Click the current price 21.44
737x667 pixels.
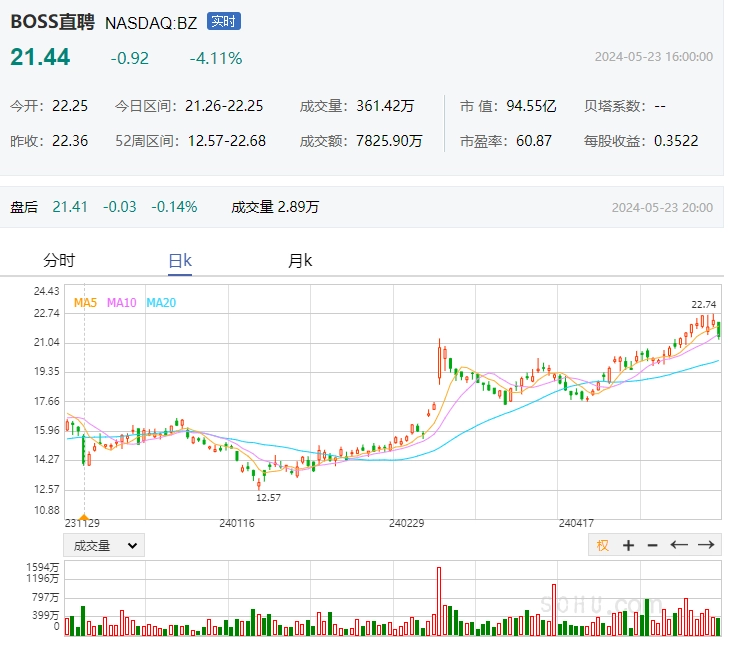click(40, 57)
